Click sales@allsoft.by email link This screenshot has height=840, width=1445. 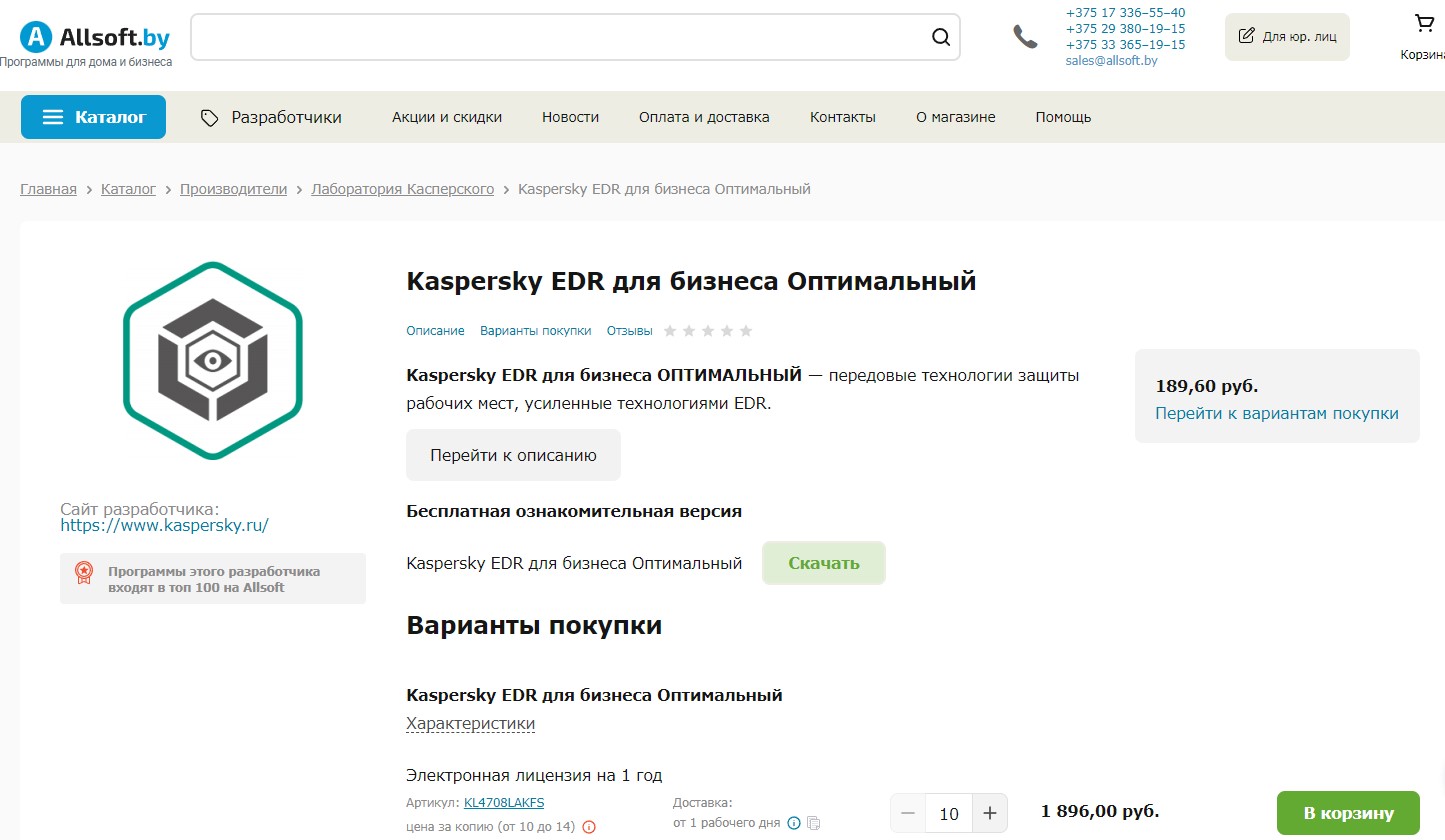point(1111,61)
